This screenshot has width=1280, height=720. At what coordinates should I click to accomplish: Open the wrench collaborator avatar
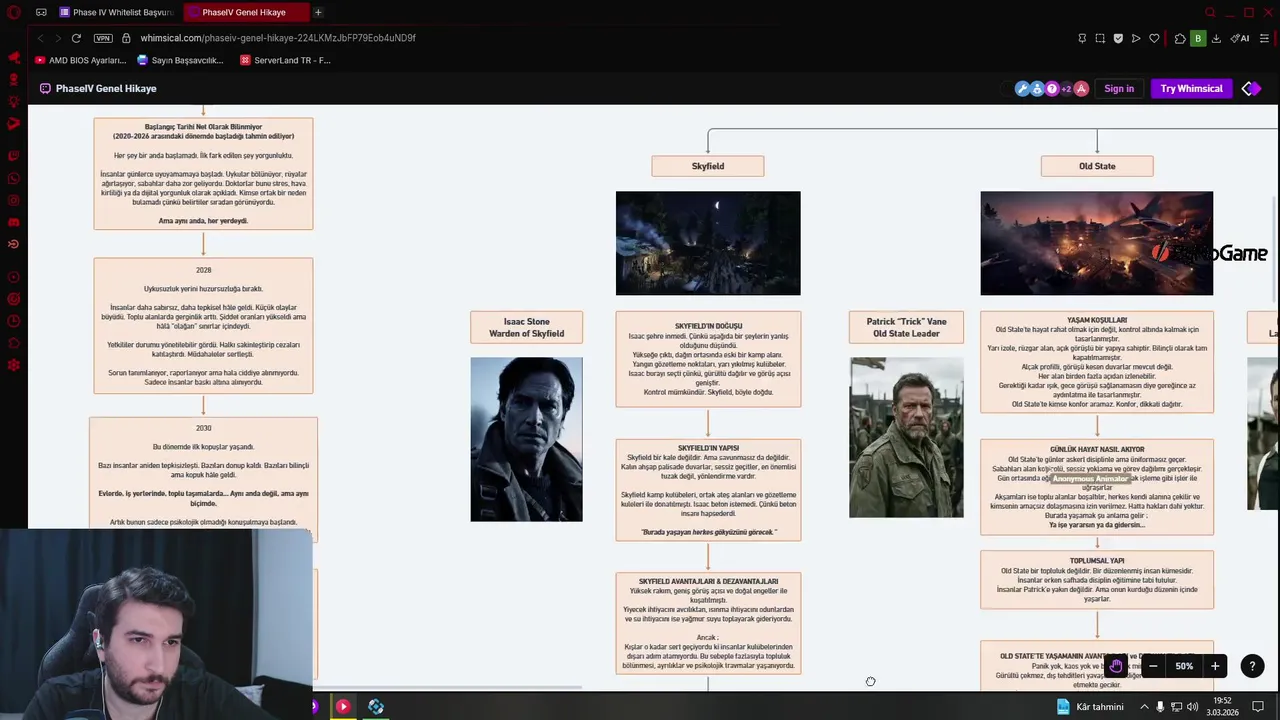1022,88
